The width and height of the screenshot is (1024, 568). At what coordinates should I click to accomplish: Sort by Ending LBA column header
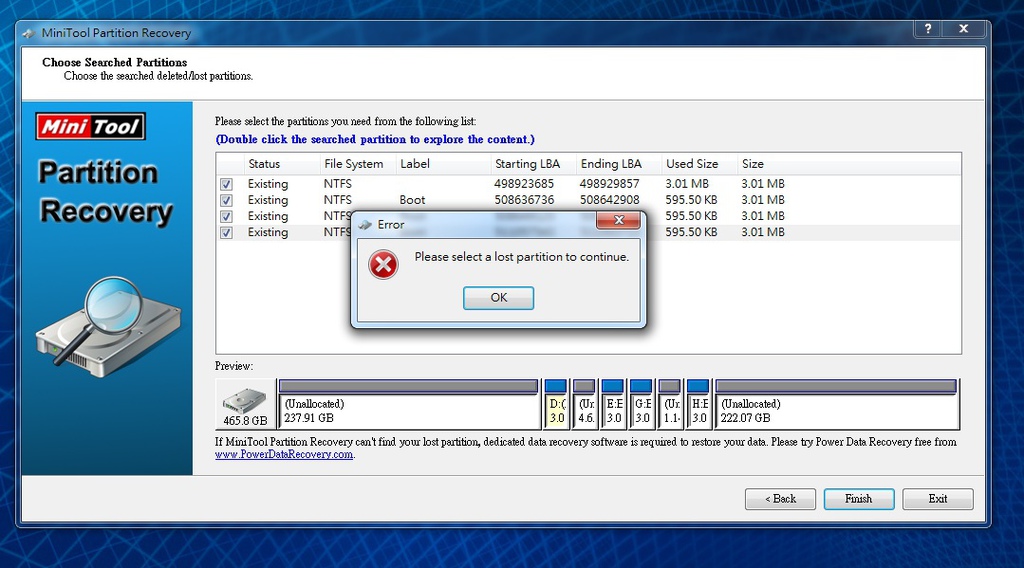(619, 164)
